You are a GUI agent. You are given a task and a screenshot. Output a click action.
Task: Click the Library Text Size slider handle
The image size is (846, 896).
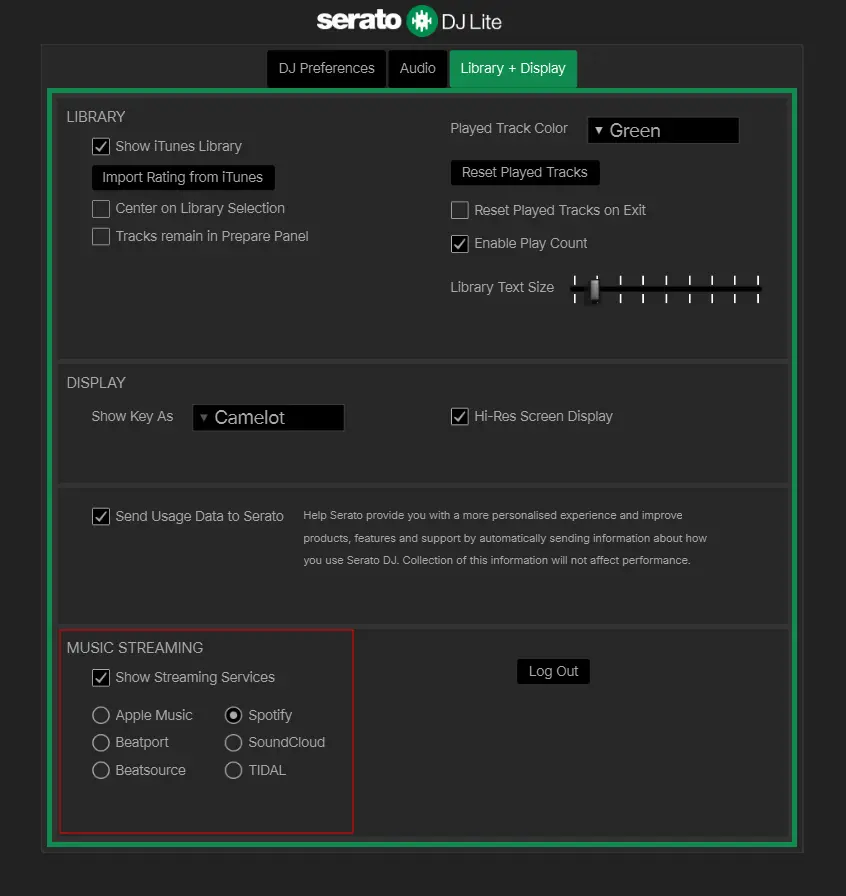pos(594,289)
